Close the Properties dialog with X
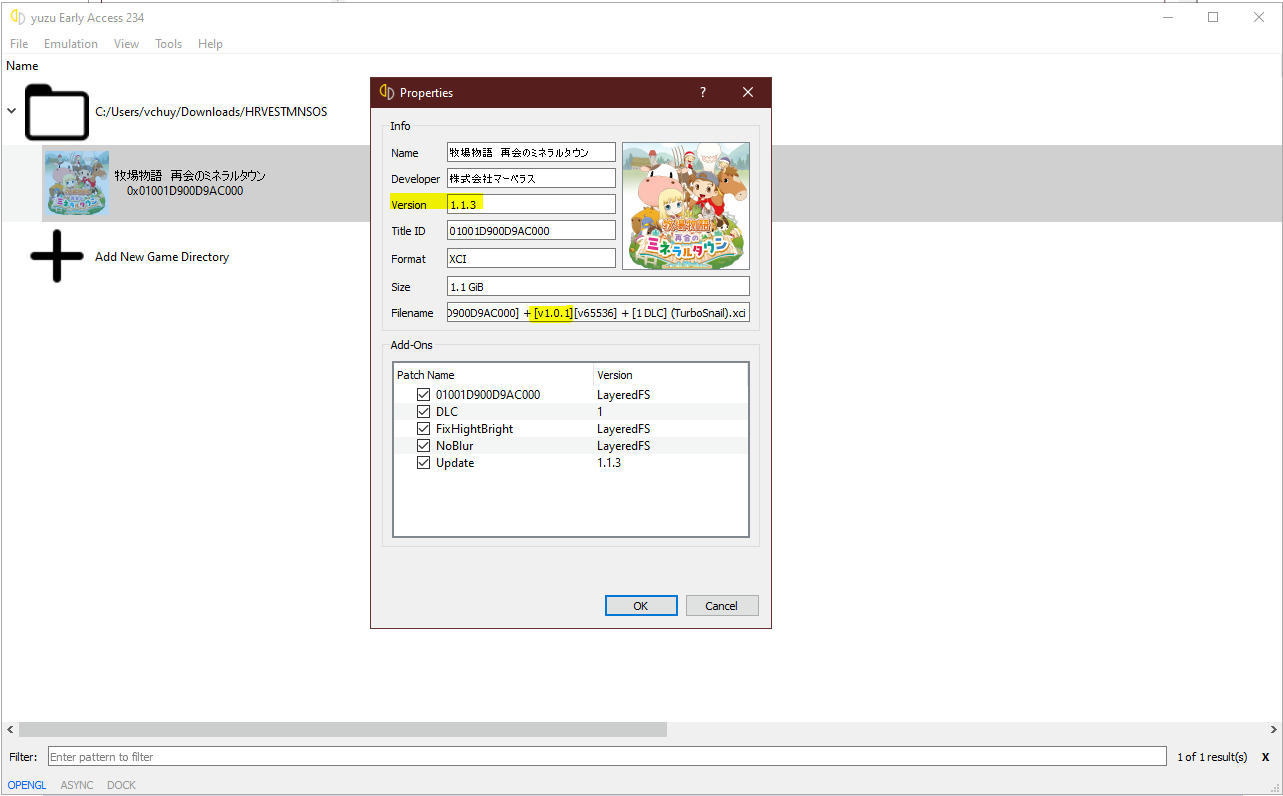Image resolution: width=1283 pixels, height=796 pixels. (x=748, y=92)
